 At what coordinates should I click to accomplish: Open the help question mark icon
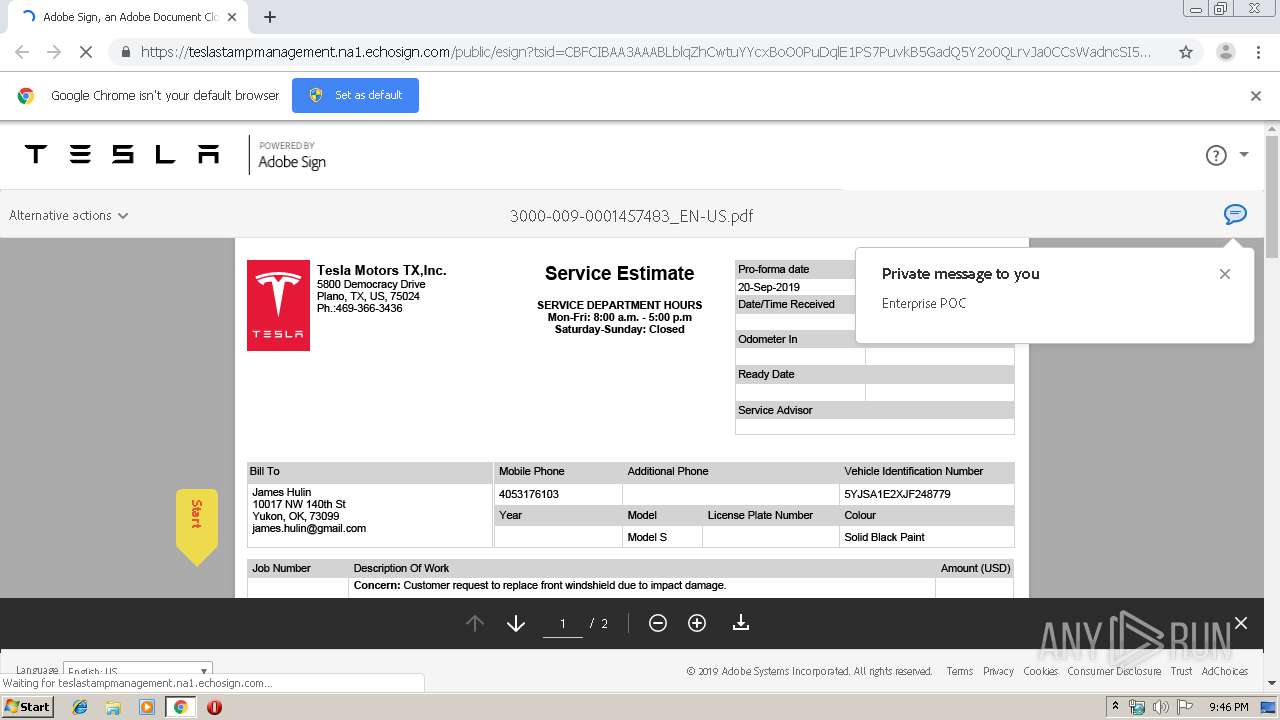(x=1216, y=155)
